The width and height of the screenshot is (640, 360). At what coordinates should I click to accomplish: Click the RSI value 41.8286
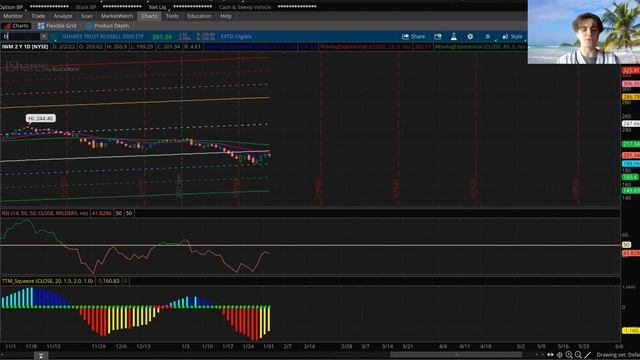[101, 213]
